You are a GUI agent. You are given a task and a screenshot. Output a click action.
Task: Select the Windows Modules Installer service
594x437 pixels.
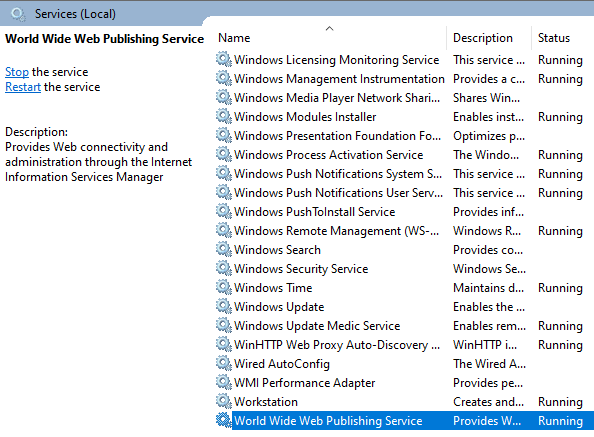point(305,117)
